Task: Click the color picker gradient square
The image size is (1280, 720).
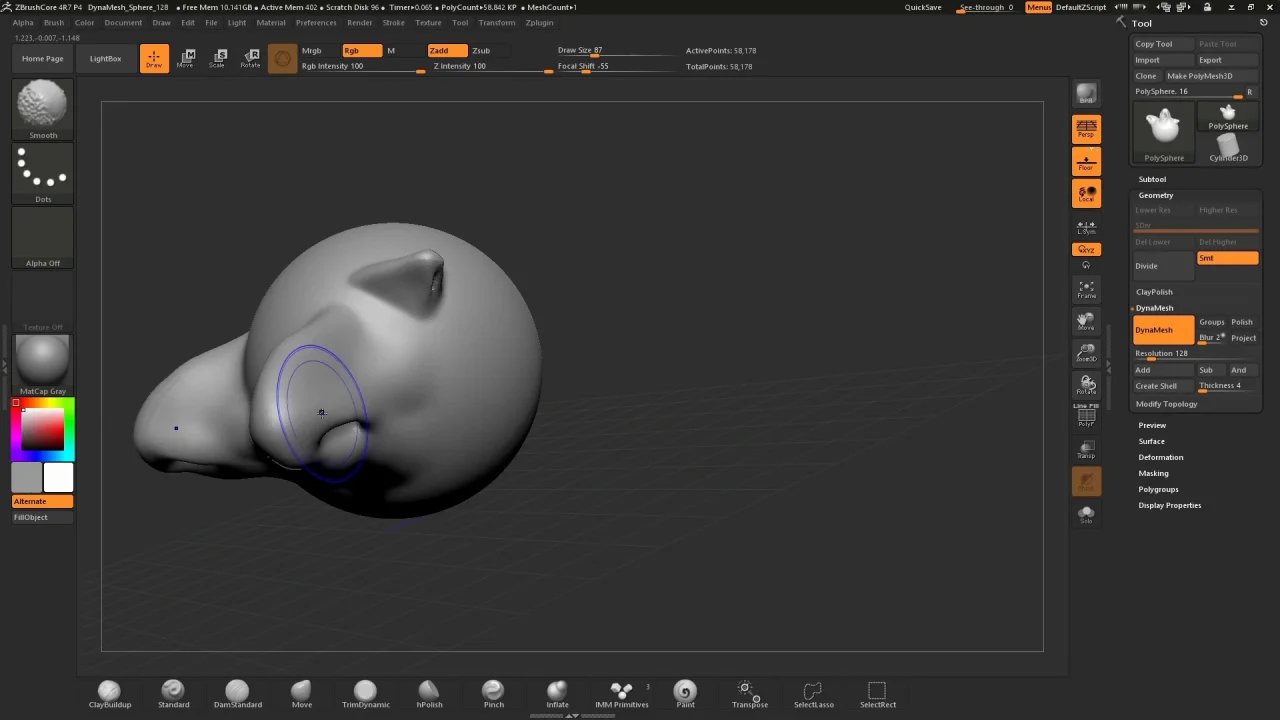Action: point(43,430)
